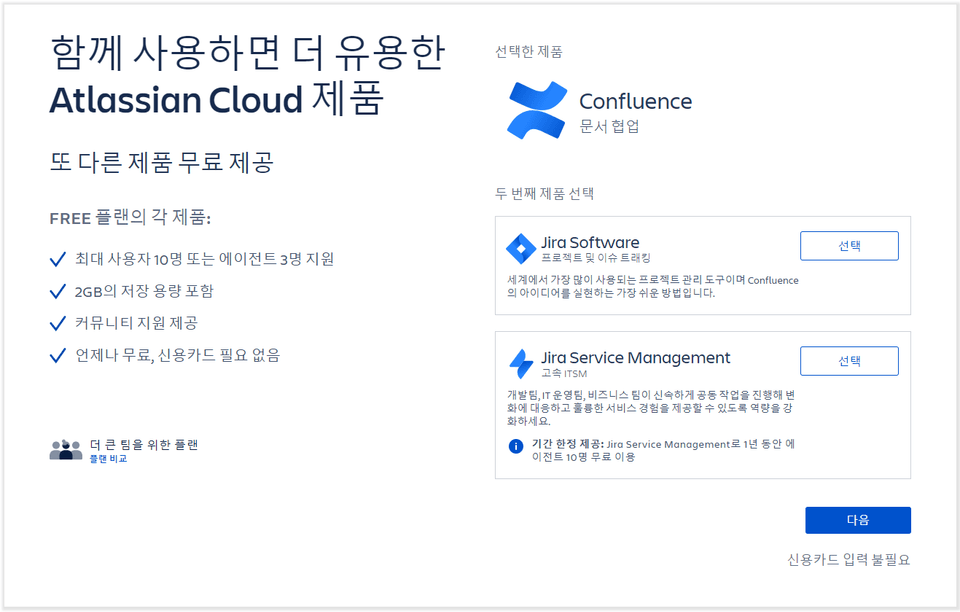Click the 더 큰 팀을 위한 플랜 text
Screen dimensions: 960x612
144,444
